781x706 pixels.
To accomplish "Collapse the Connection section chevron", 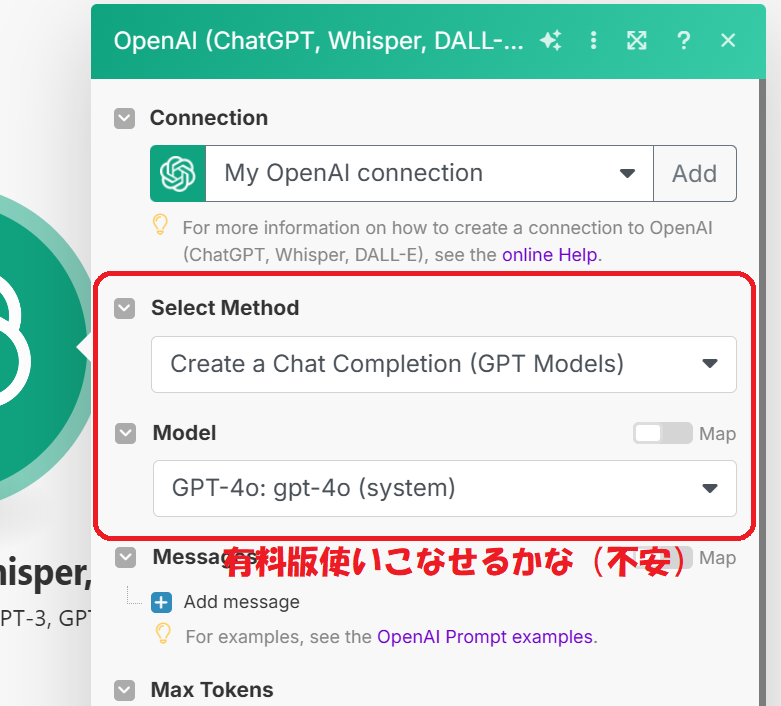I will point(125,119).
